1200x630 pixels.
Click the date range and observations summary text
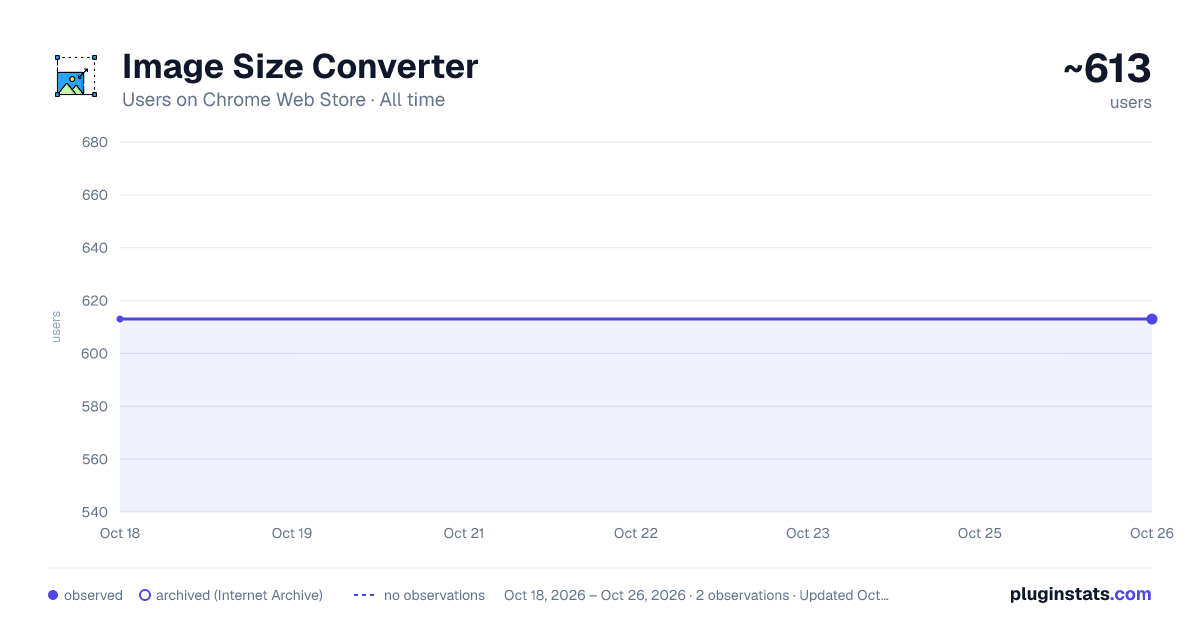696,595
